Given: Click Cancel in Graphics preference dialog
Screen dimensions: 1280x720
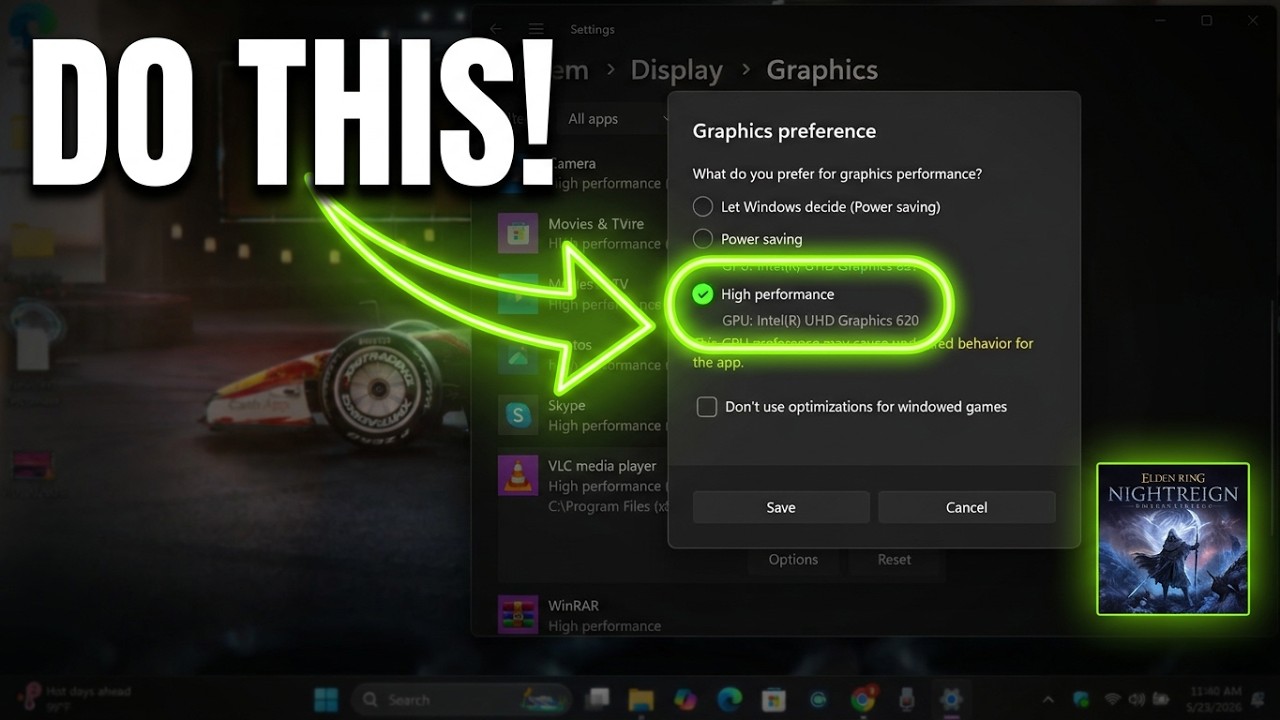Looking at the screenshot, I should (967, 507).
